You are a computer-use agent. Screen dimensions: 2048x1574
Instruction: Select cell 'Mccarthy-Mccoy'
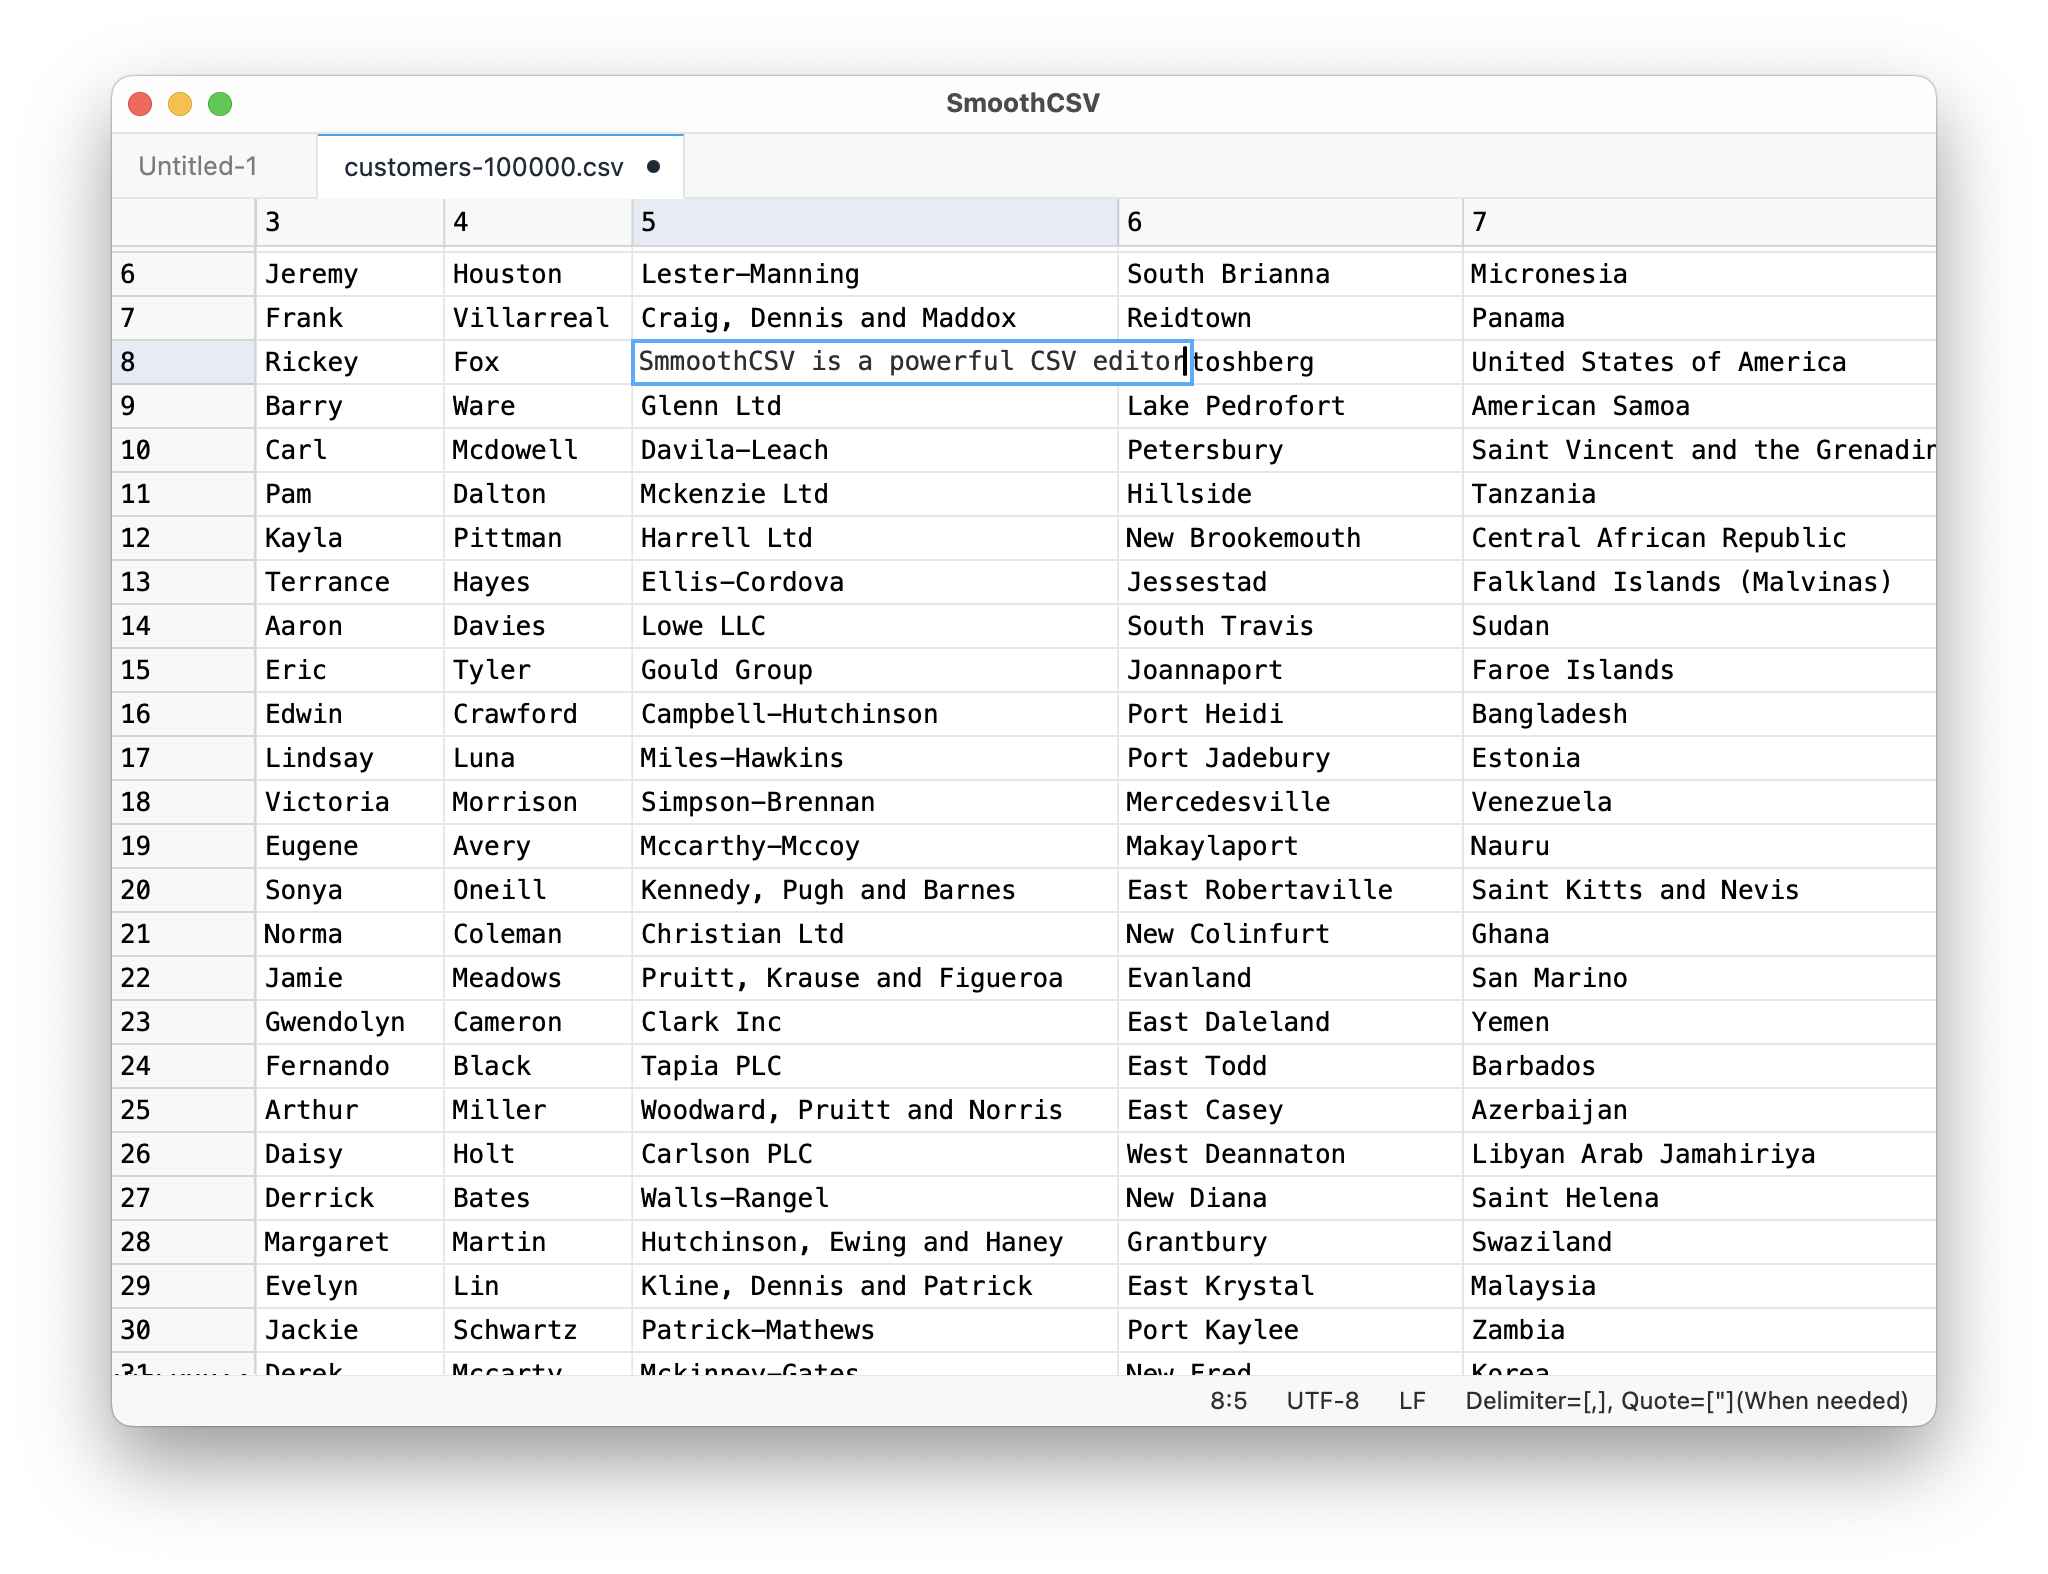875,846
